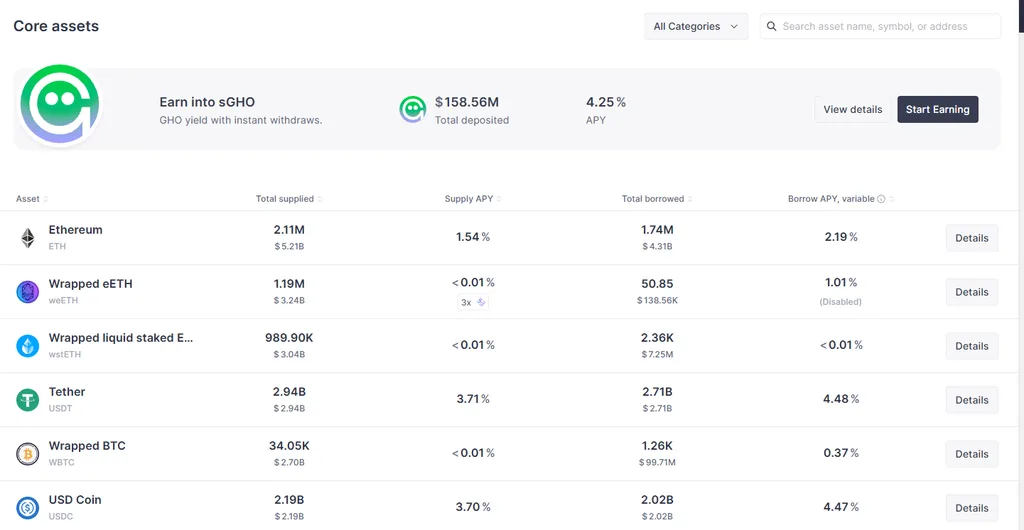Click Wrapped BTC's 0.37% borrow APY
1024x530 pixels.
[x=841, y=453]
